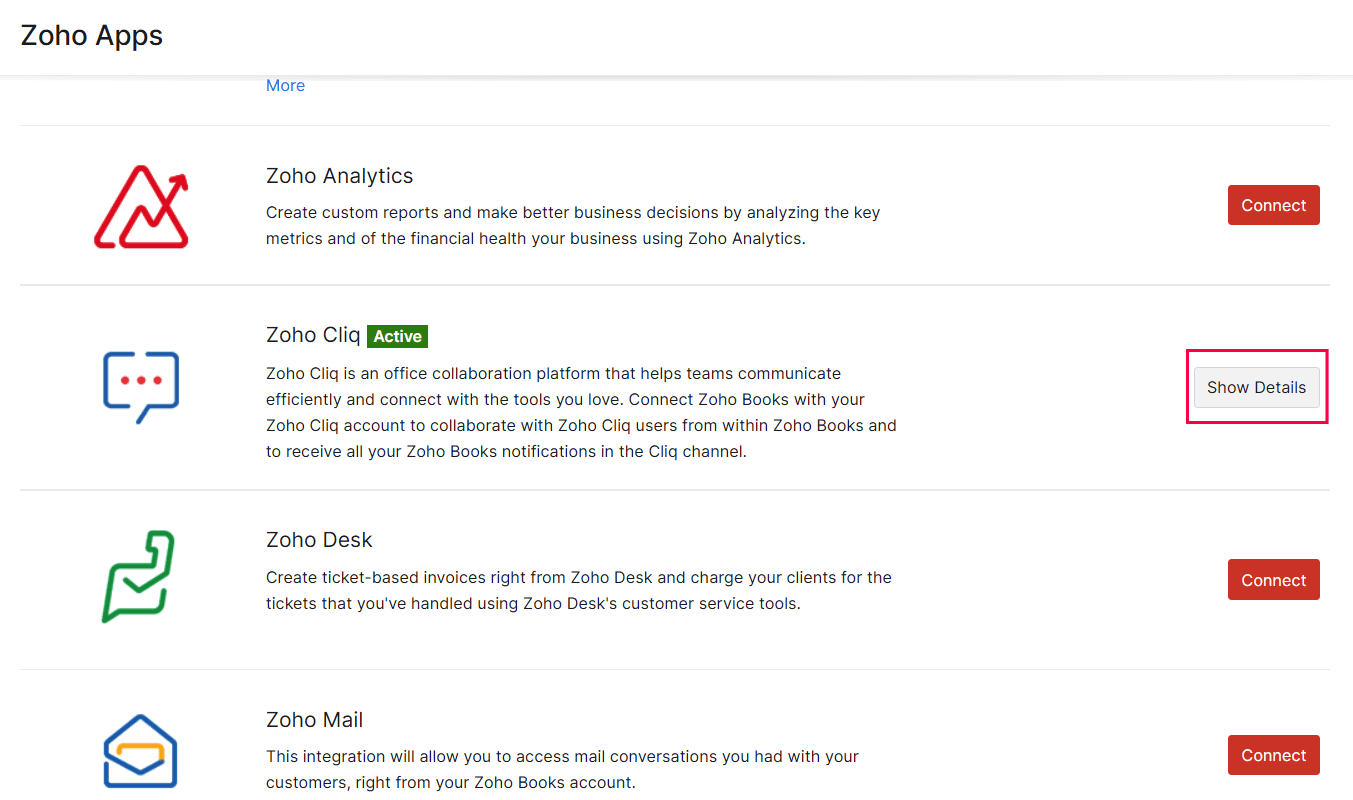Screen dimensions: 1353x800
Task: Click the Zoho Cliq description paragraph
Action: click(x=581, y=412)
